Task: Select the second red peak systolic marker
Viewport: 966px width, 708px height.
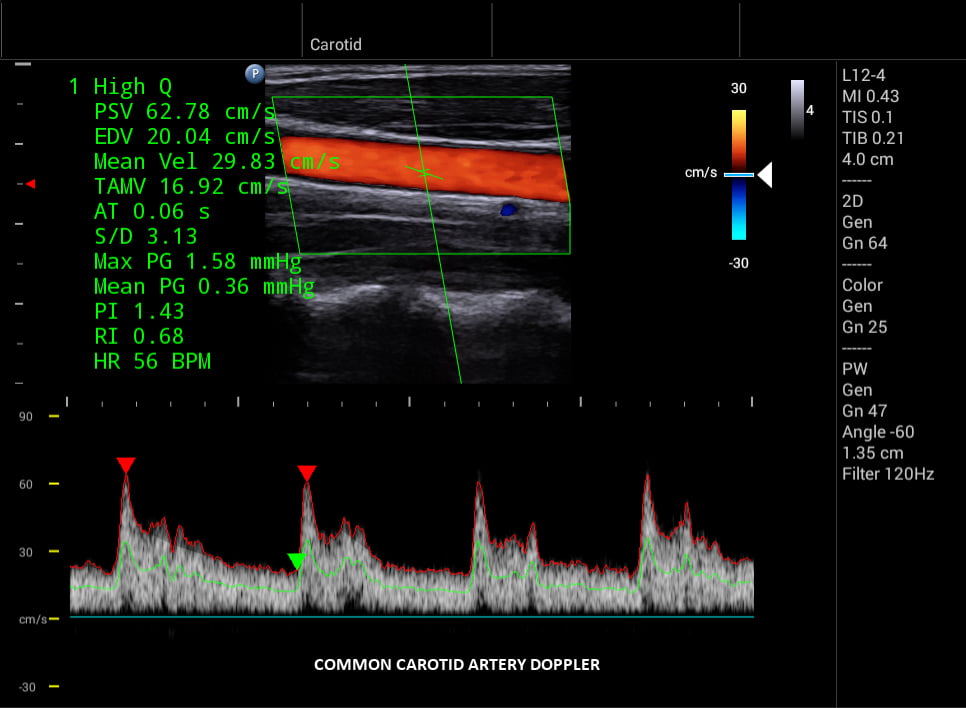Action: click(x=307, y=472)
